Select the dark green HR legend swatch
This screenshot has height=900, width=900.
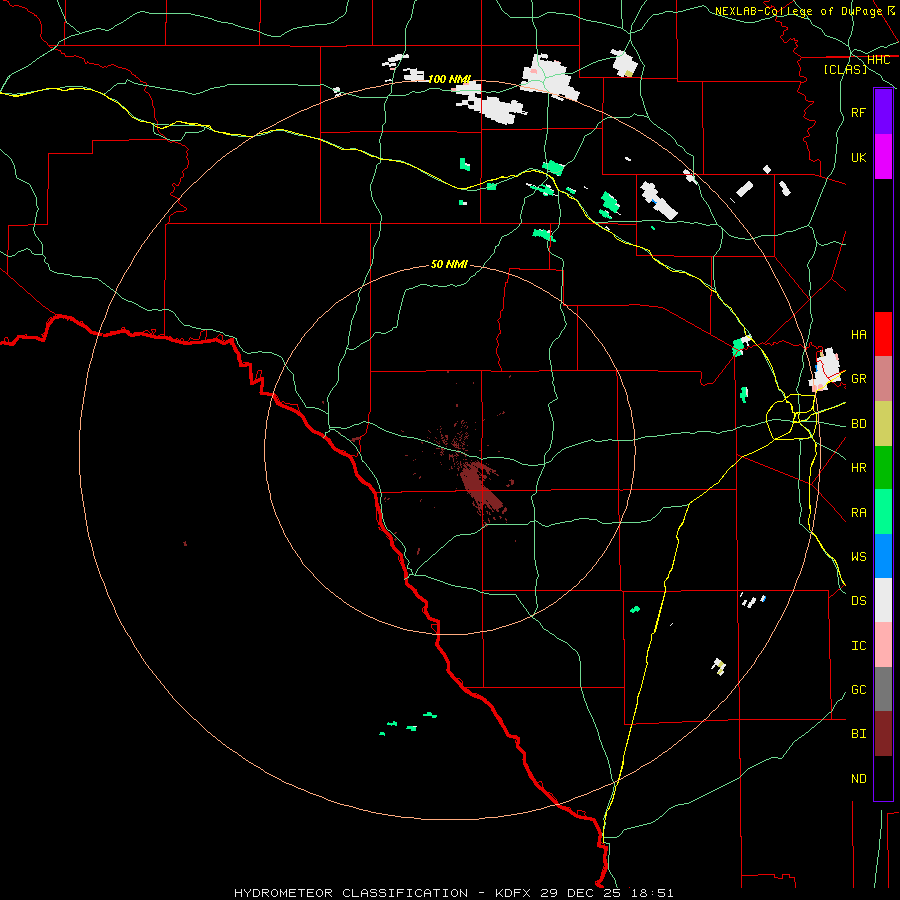pyautogui.click(x=883, y=468)
